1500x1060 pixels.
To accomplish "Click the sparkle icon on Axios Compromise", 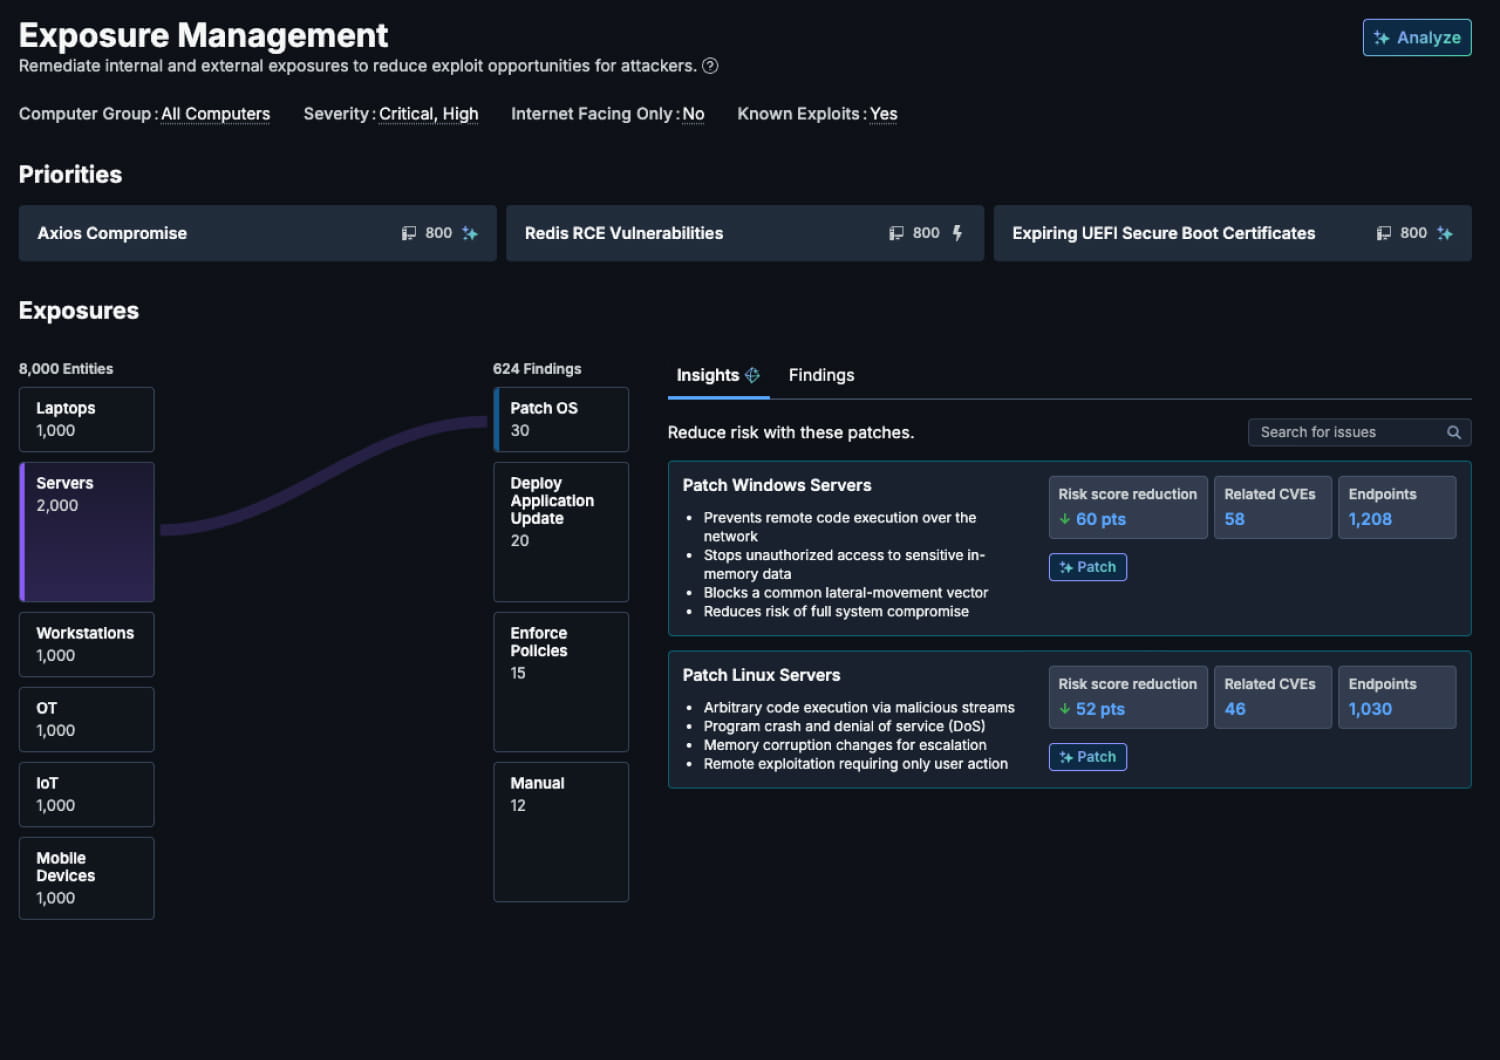I will [x=470, y=233].
